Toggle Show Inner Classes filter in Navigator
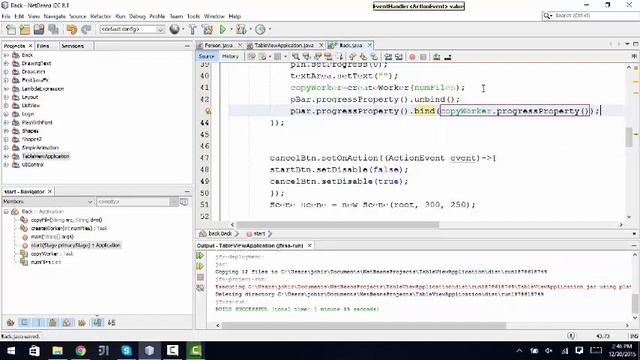Image resolution: width=640 pixels, height=360 pixels. click(67, 323)
